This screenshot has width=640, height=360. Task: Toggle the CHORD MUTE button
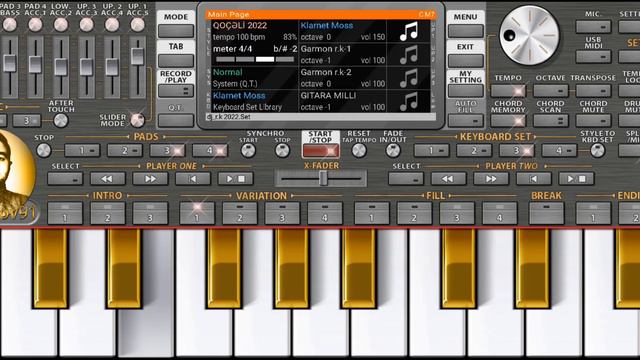593,121
